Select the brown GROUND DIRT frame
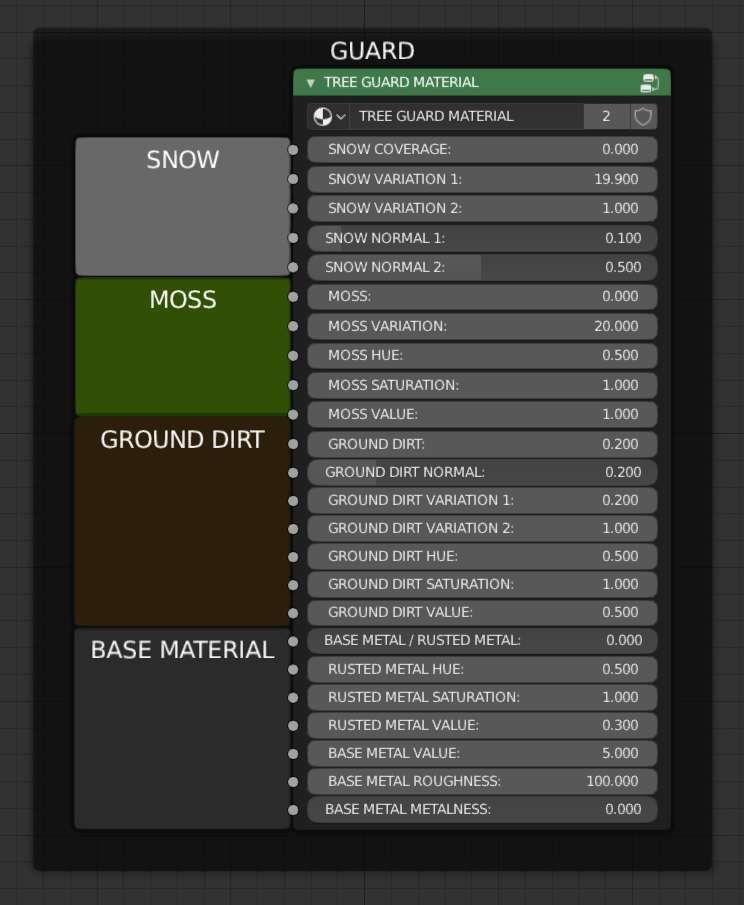Viewport: 744px width, 905px height. 182,522
